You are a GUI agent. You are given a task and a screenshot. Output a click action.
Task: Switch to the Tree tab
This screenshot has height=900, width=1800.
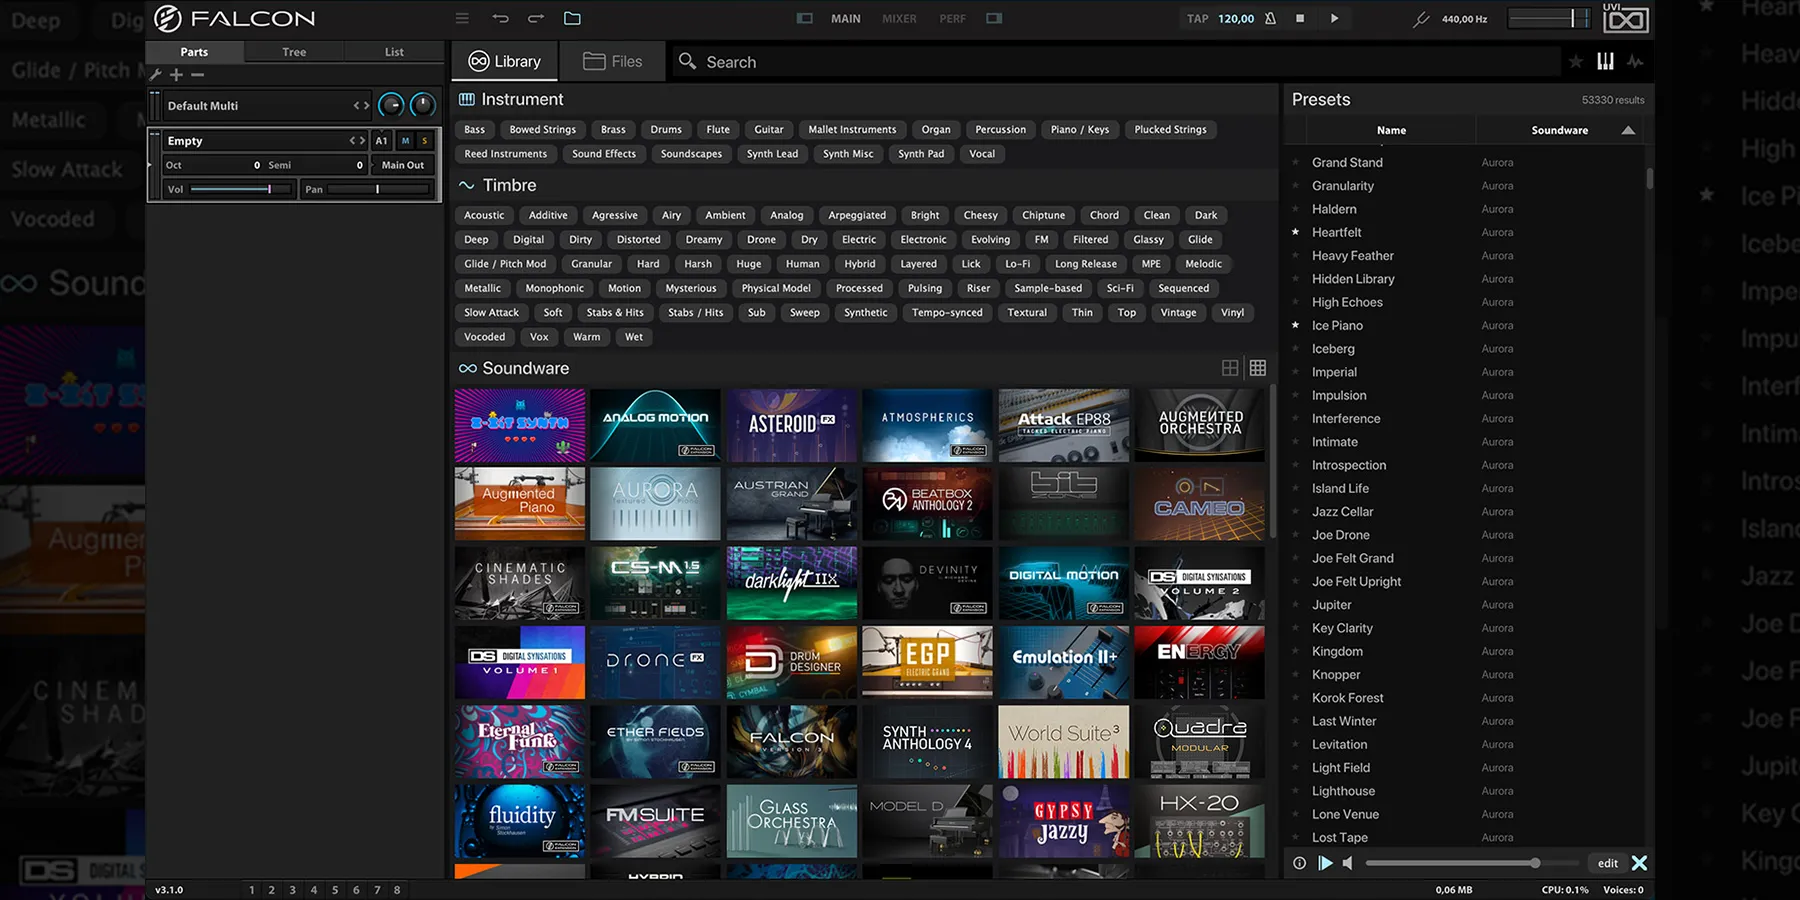pyautogui.click(x=294, y=52)
